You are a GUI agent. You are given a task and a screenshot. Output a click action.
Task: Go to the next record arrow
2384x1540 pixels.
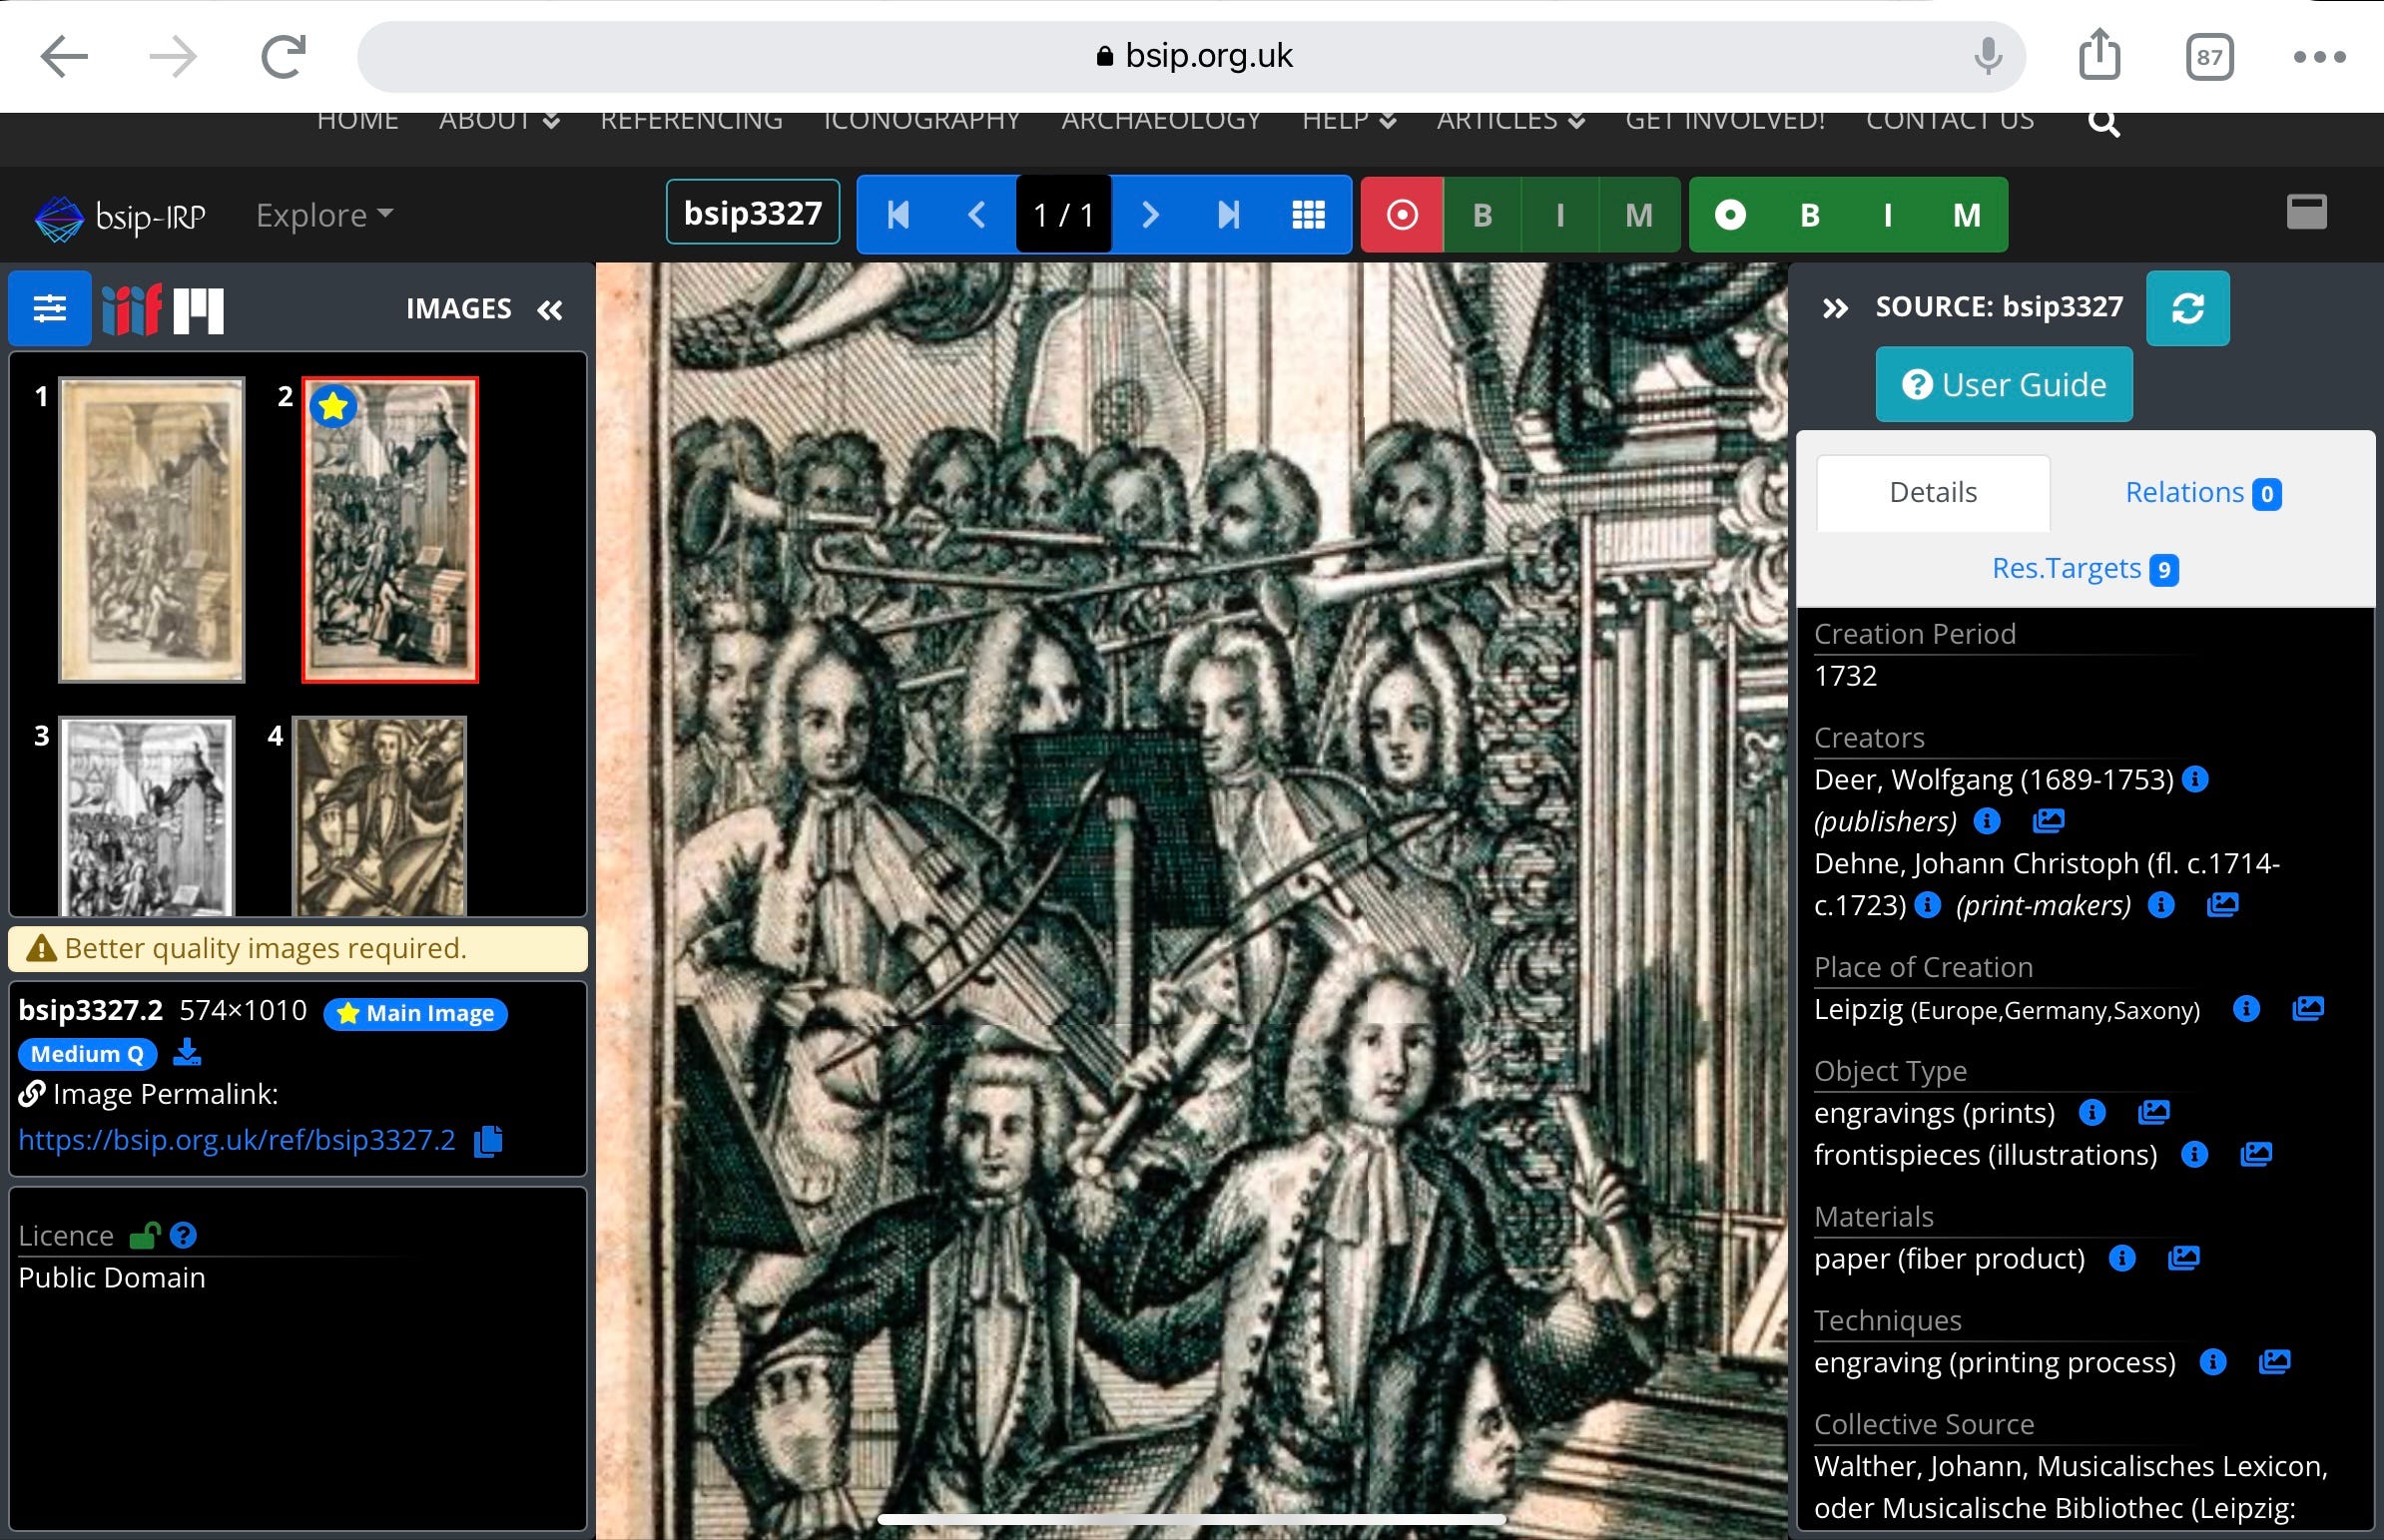tap(1151, 215)
